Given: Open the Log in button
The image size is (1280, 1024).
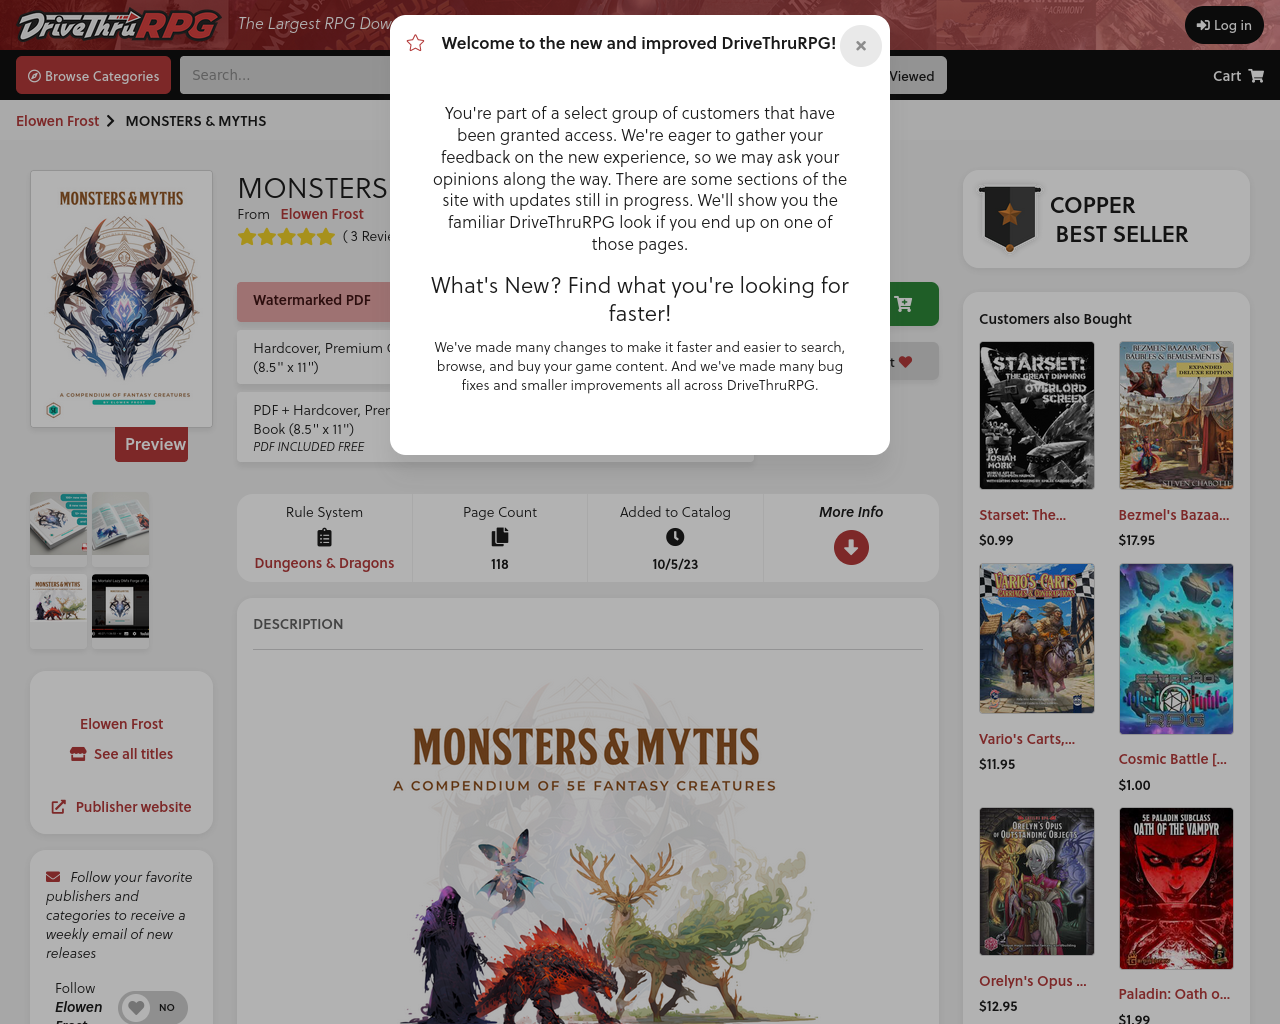Looking at the screenshot, I should [x=1224, y=25].
